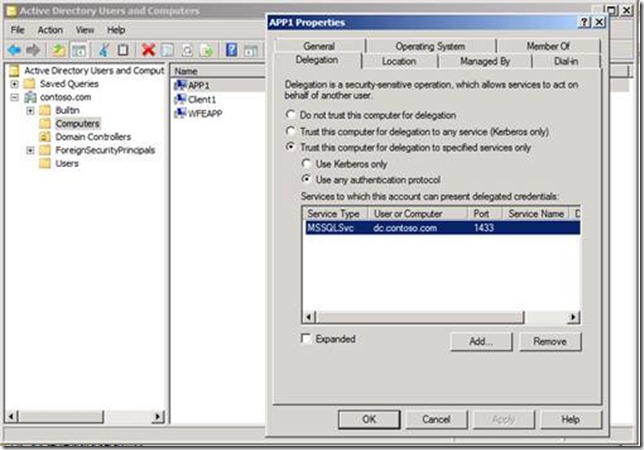Image resolution: width=644 pixels, height=450 pixels.
Task: Enable the Expanded checkbox
Action: point(307,340)
